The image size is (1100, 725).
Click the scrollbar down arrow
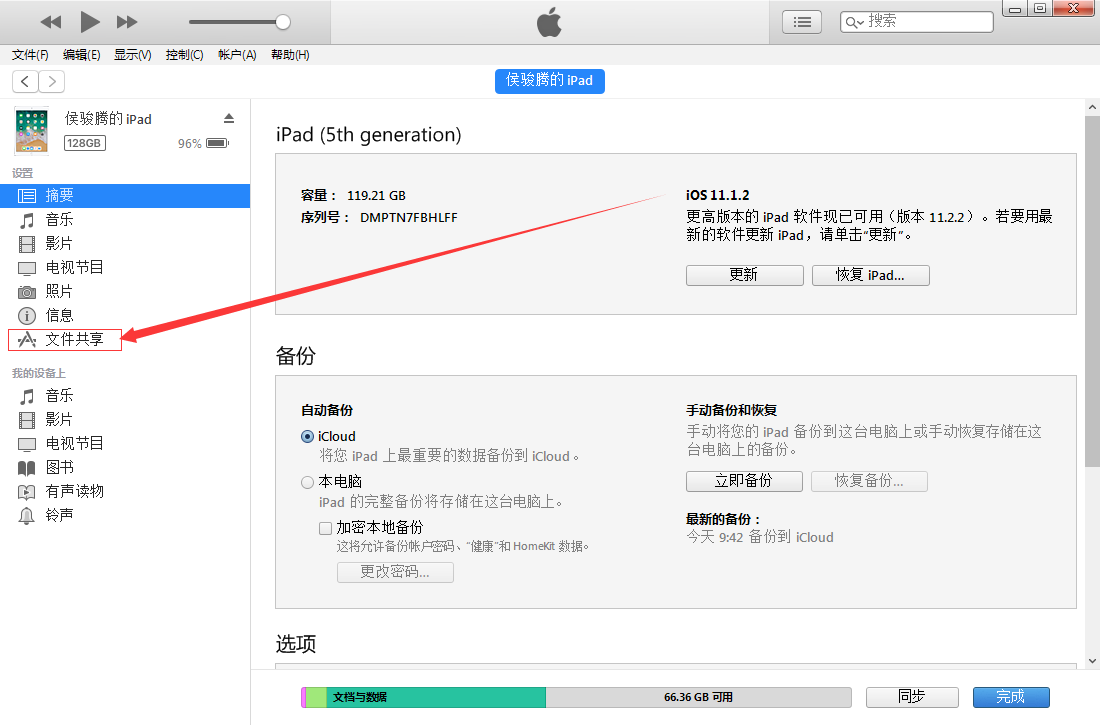(x=1092, y=660)
